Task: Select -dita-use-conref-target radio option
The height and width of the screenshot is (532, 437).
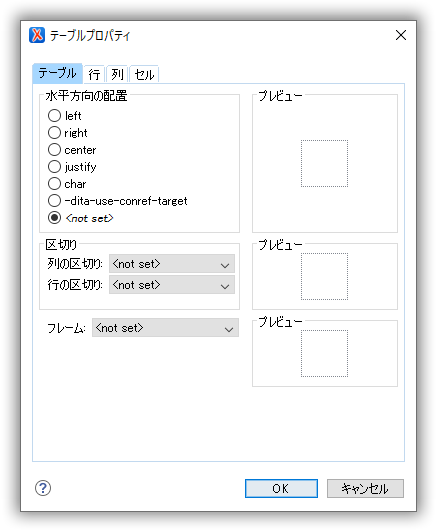Action: (x=54, y=201)
